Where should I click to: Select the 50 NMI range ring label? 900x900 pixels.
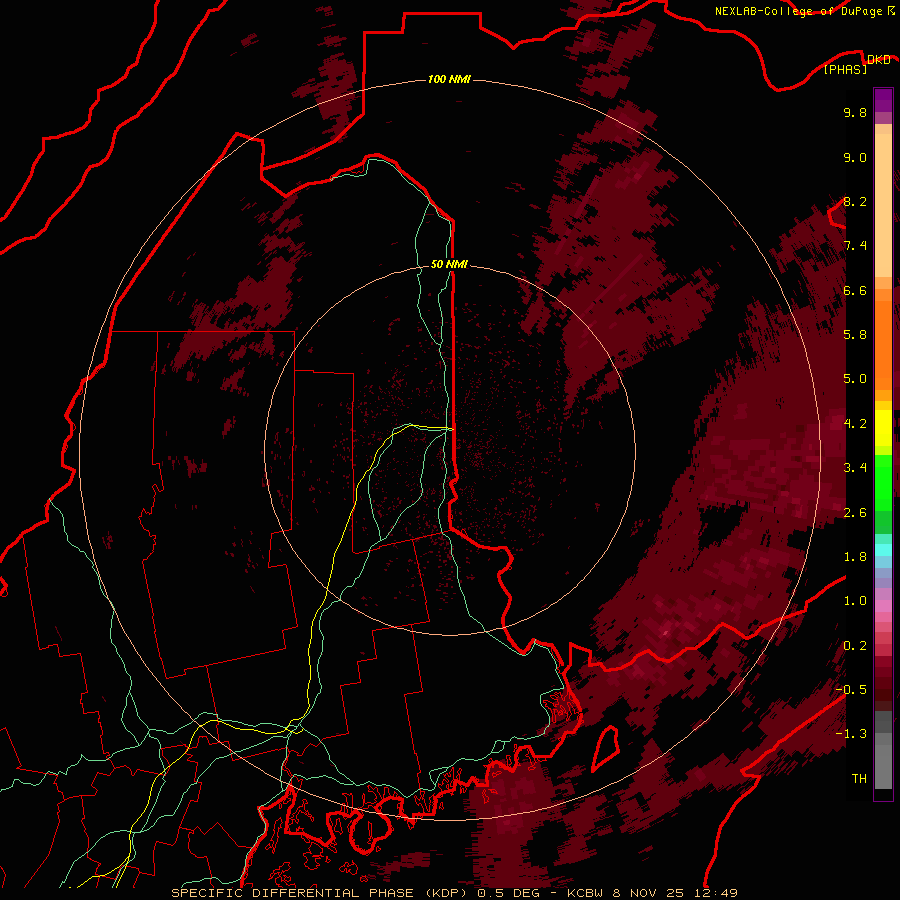[x=449, y=264]
